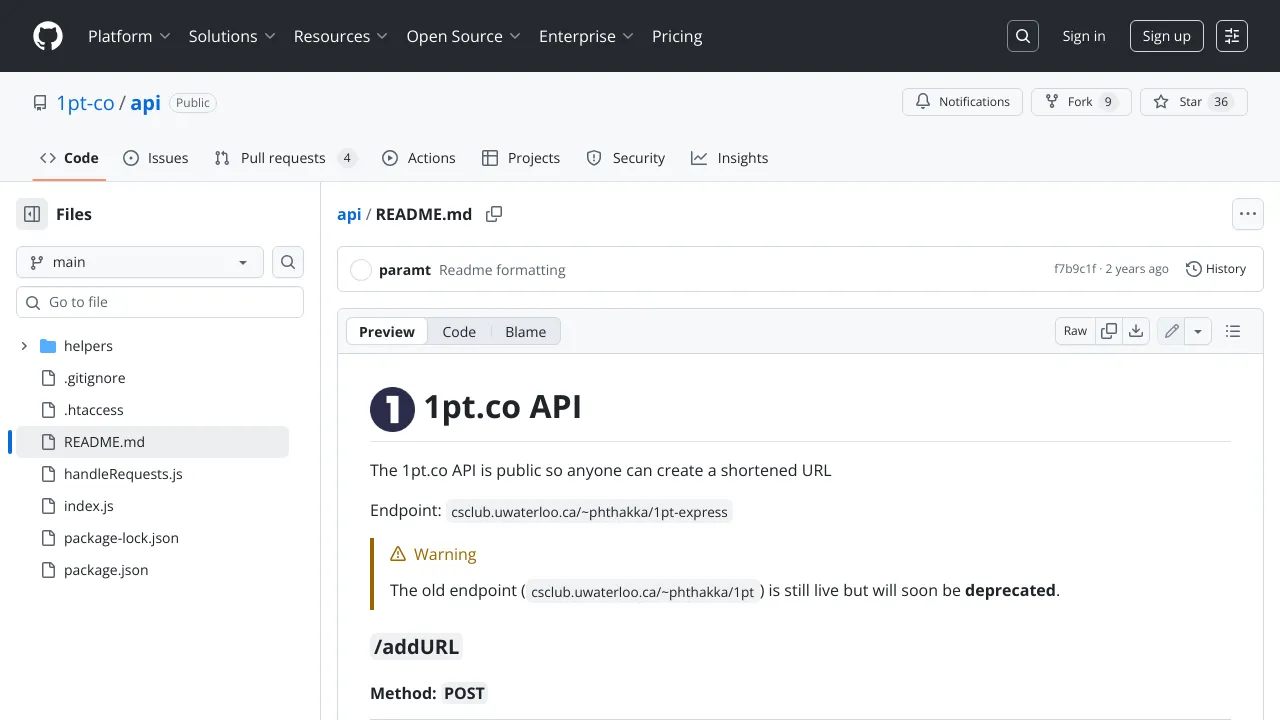This screenshot has width=1280, height=720.
Task: Open the Pull requests tab
Action: click(x=285, y=158)
